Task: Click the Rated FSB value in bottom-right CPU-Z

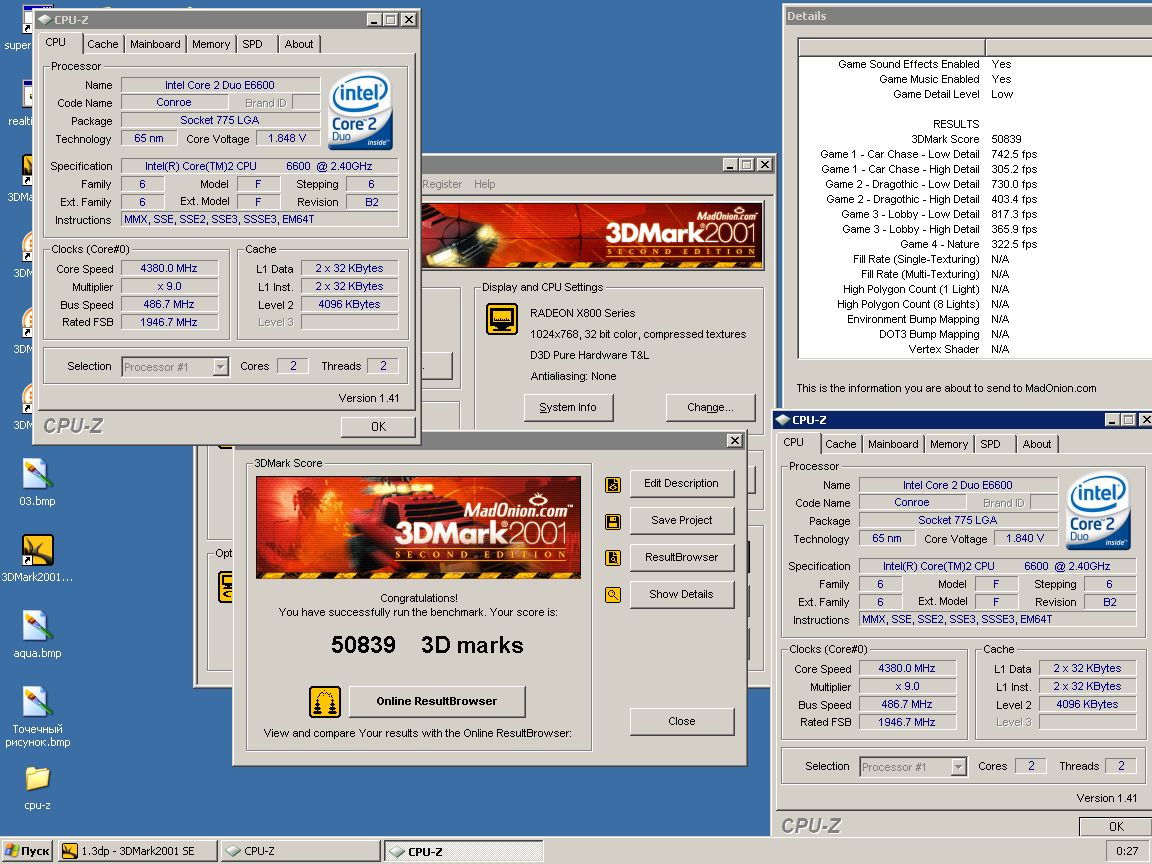Action: tap(907, 722)
